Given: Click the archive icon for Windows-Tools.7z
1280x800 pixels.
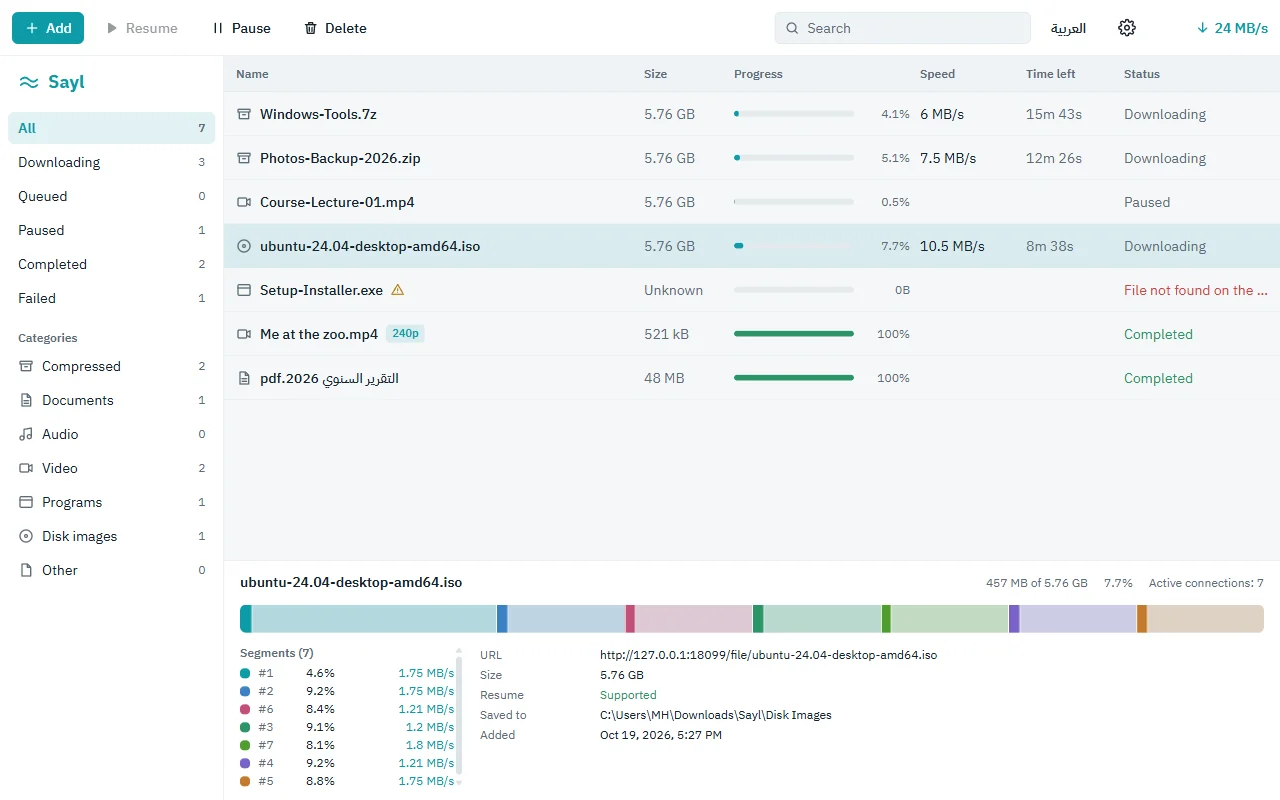Looking at the screenshot, I should (x=244, y=114).
